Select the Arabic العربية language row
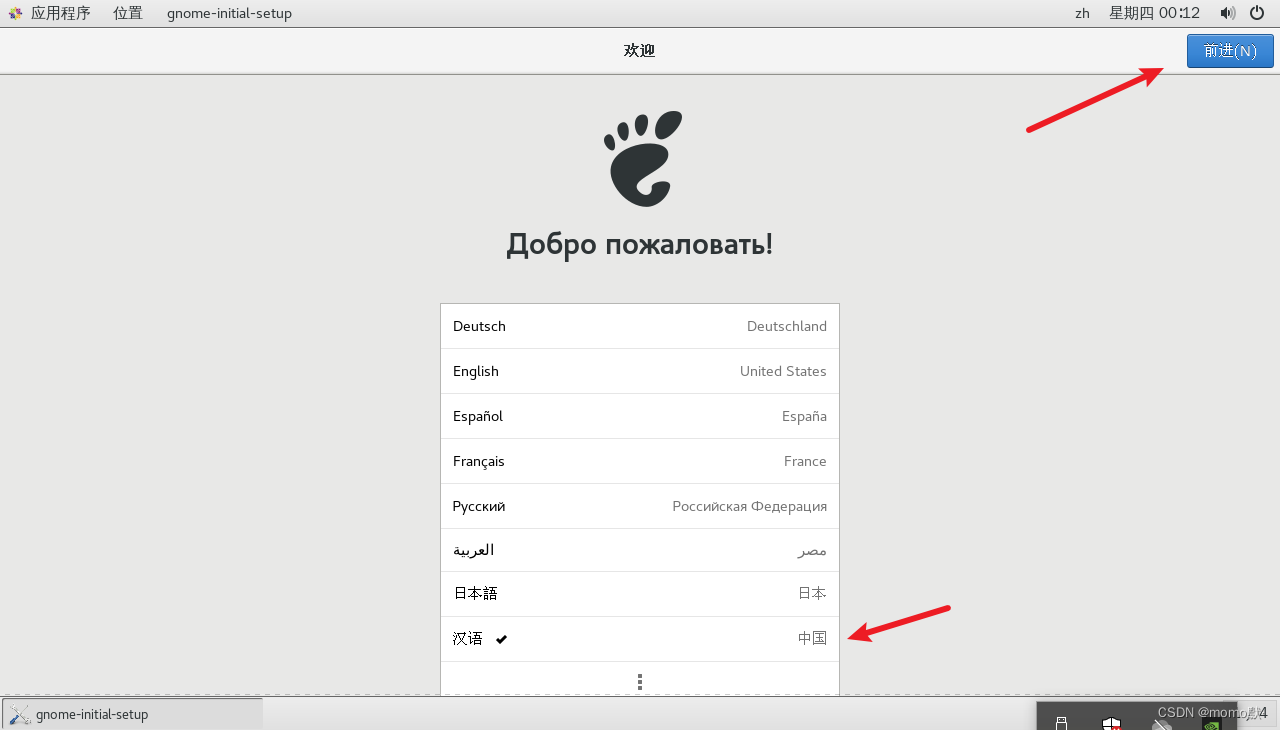Image resolution: width=1280 pixels, height=730 pixels. coord(640,550)
